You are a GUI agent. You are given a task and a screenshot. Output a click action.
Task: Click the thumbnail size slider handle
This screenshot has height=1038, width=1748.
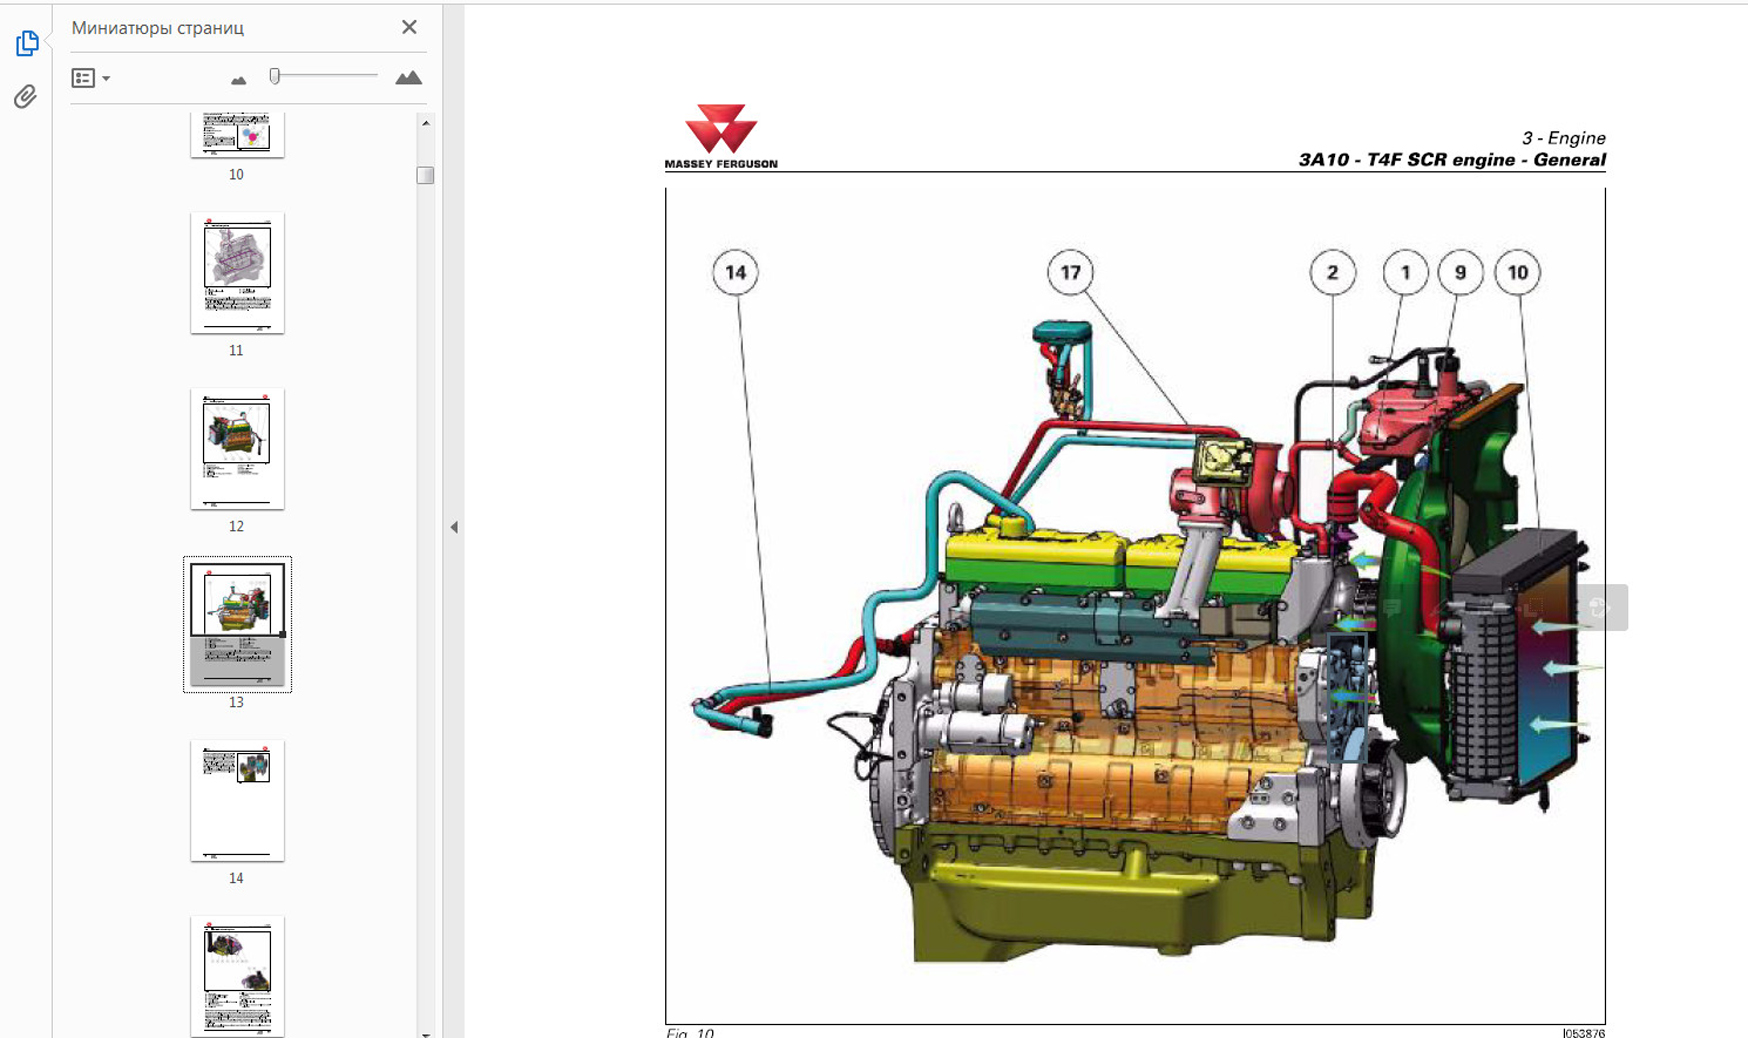tap(275, 76)
